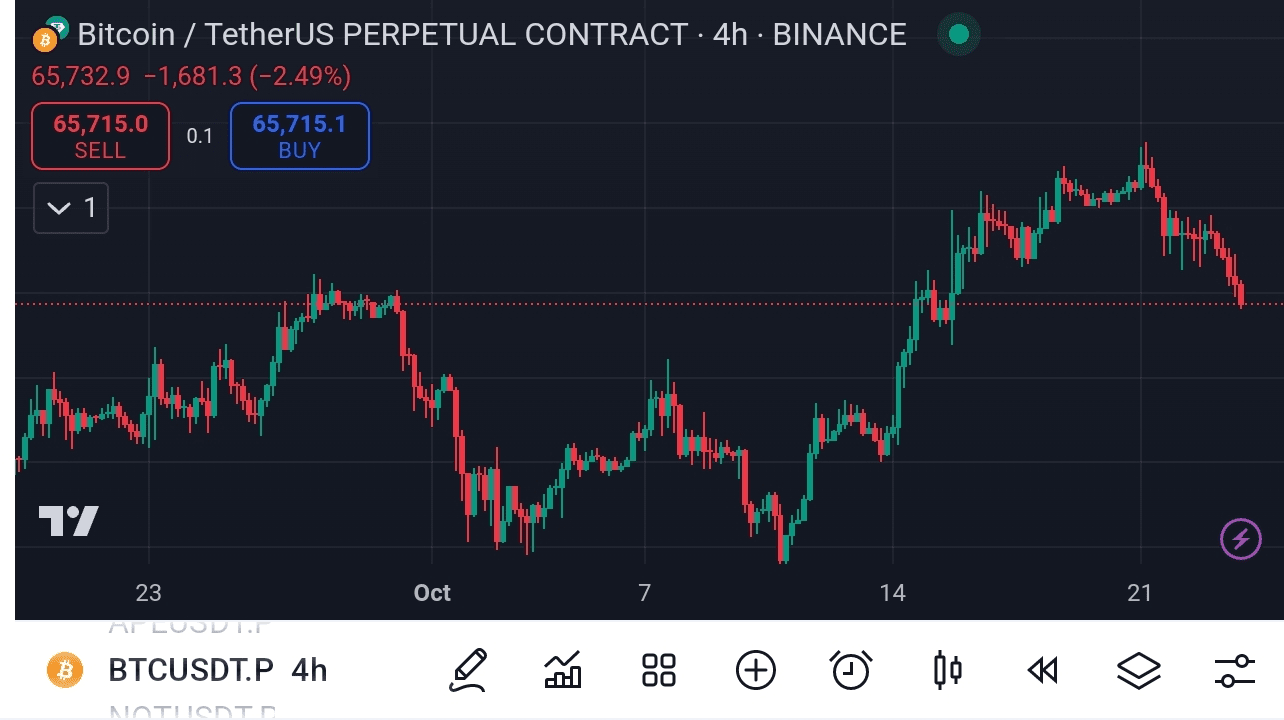This screenshot has height=720, width=1284.
Task: Open the chart layouts grid
Action: (x=658, y=670)
